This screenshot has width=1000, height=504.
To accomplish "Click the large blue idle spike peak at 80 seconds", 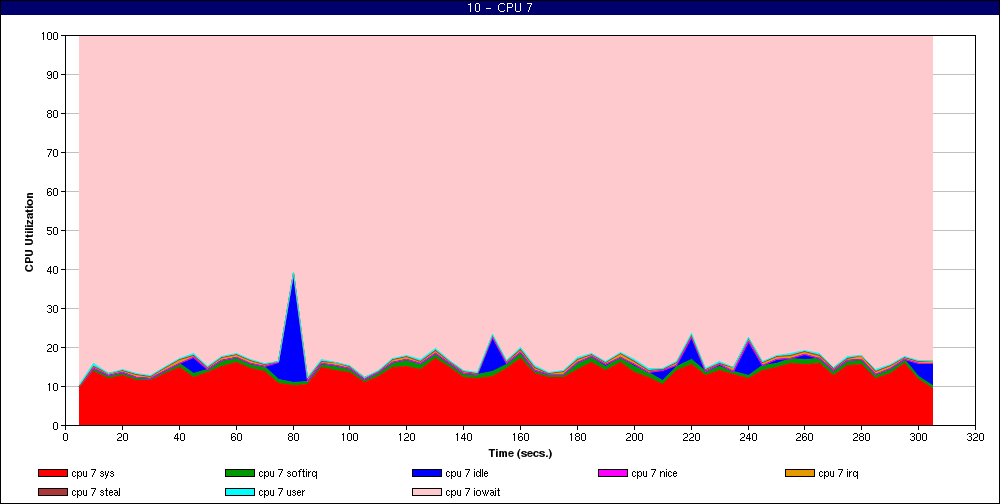I will pos(293,276).
